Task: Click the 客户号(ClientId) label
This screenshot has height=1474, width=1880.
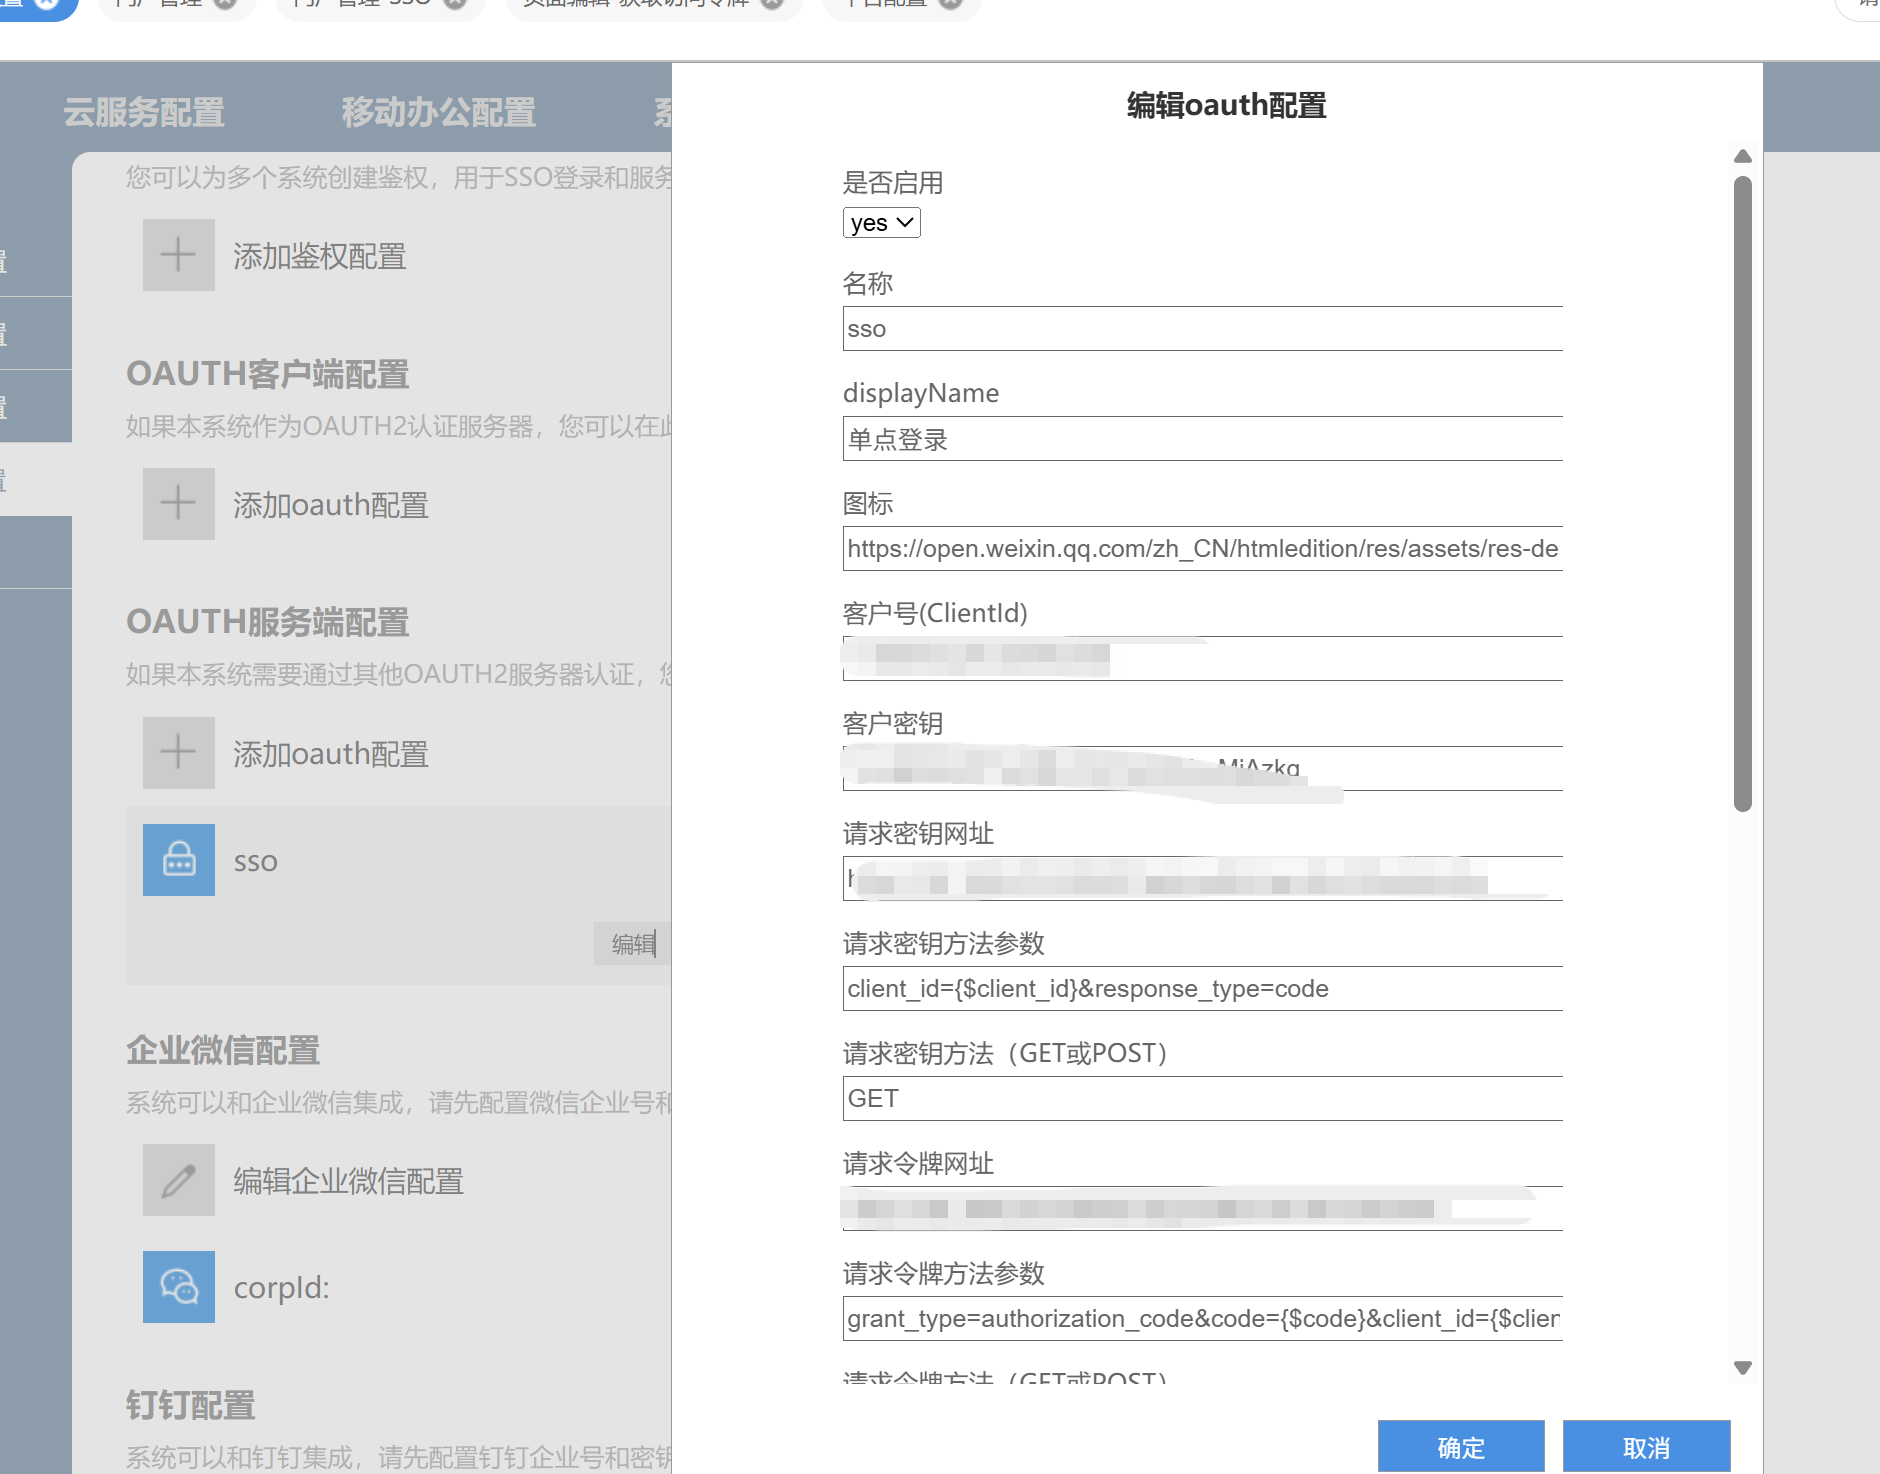Action: coord(935,613)
